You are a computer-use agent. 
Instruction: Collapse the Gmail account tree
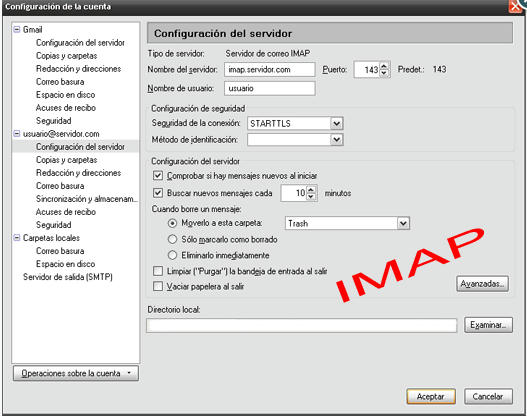tap(16, 29)
